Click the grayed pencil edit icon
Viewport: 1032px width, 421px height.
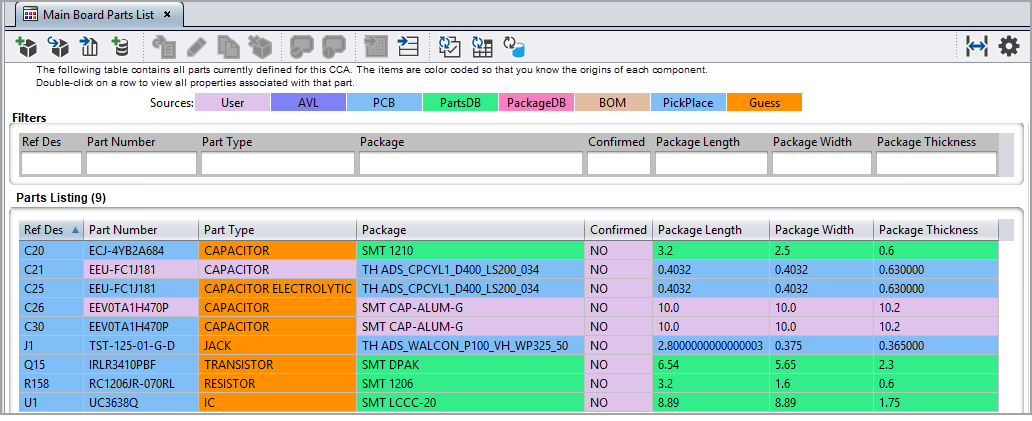pos(196,47)
